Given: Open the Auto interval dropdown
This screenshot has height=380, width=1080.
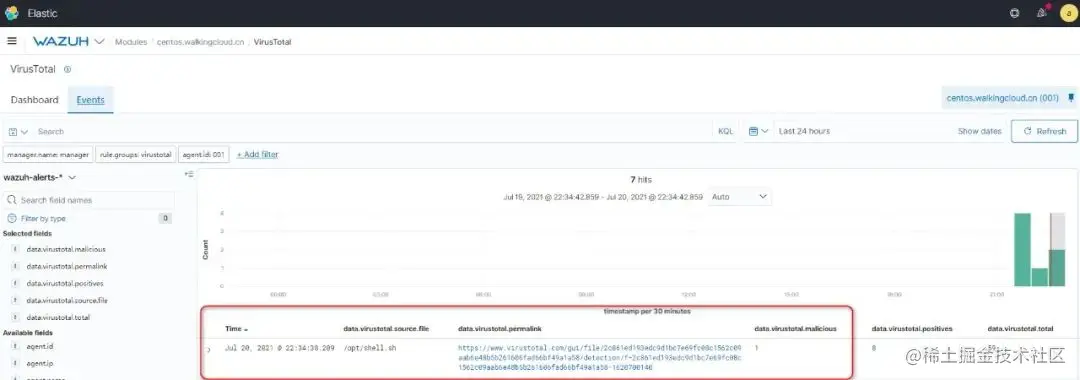Looking at the screenshot, I should [739, 197].
